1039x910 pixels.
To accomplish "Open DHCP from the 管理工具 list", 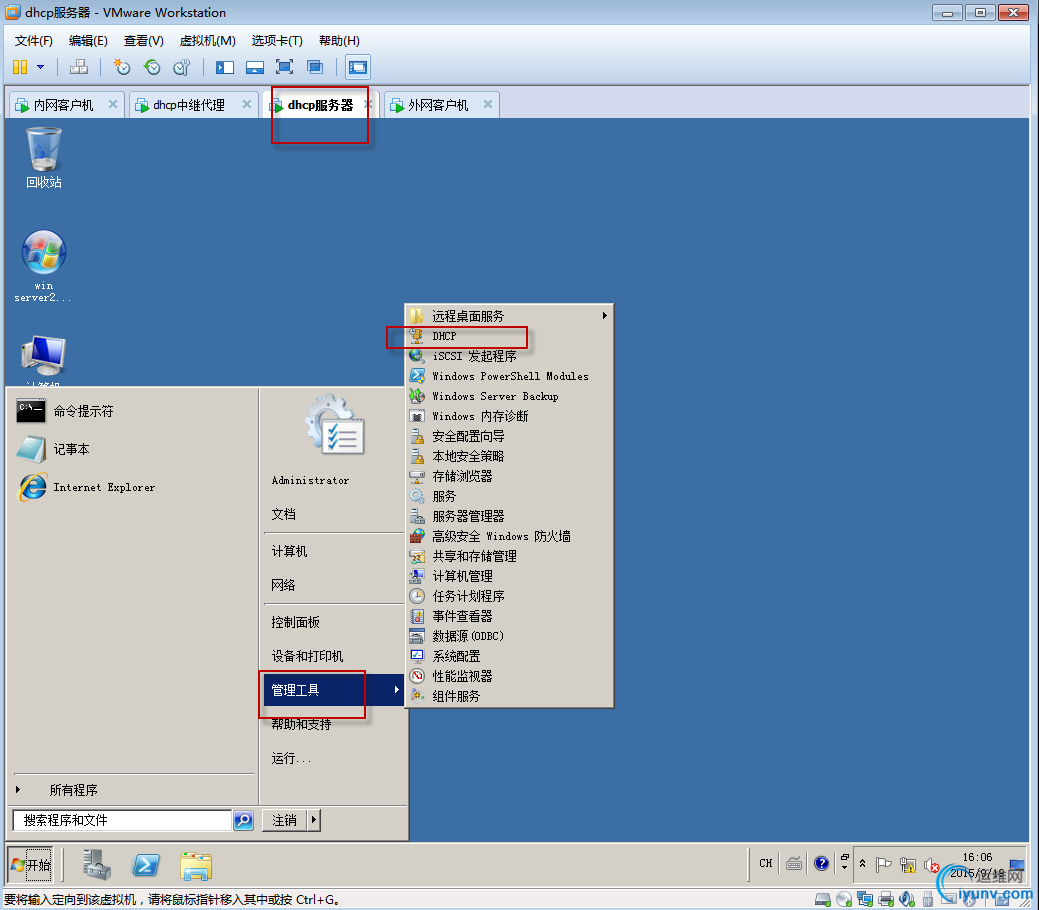I will pos(509,336).
